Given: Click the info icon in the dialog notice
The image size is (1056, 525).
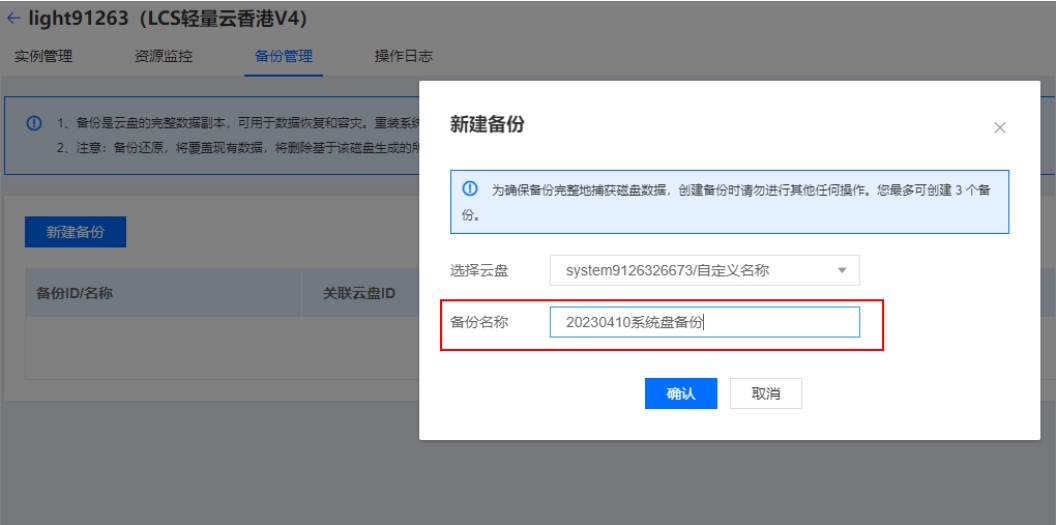Looking at the screenshot, I should click(x=469, y=188).
